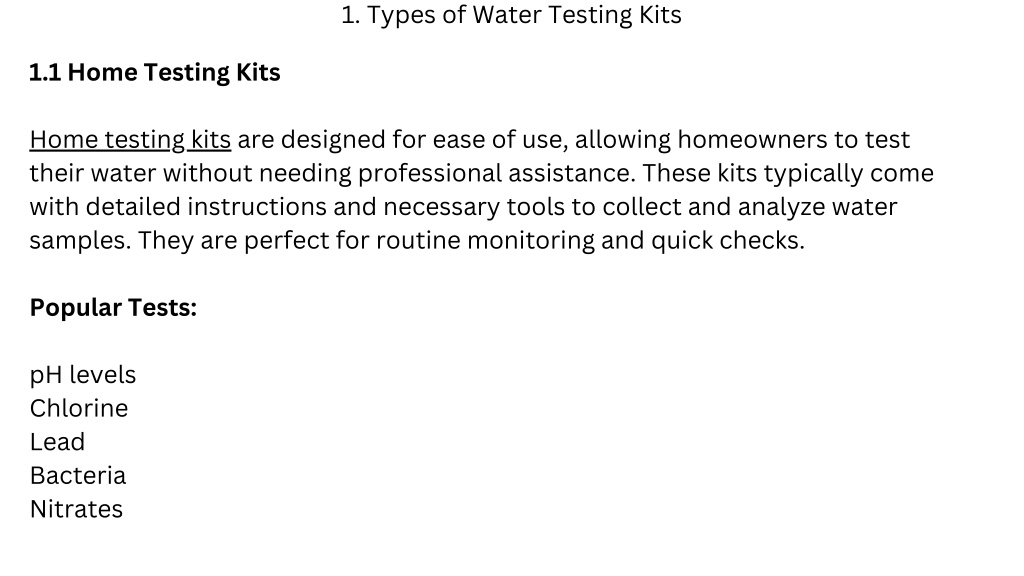The image size is (1024, 576).
Task: Place cursor on the word "instructions"
Action: click(257, 207)
